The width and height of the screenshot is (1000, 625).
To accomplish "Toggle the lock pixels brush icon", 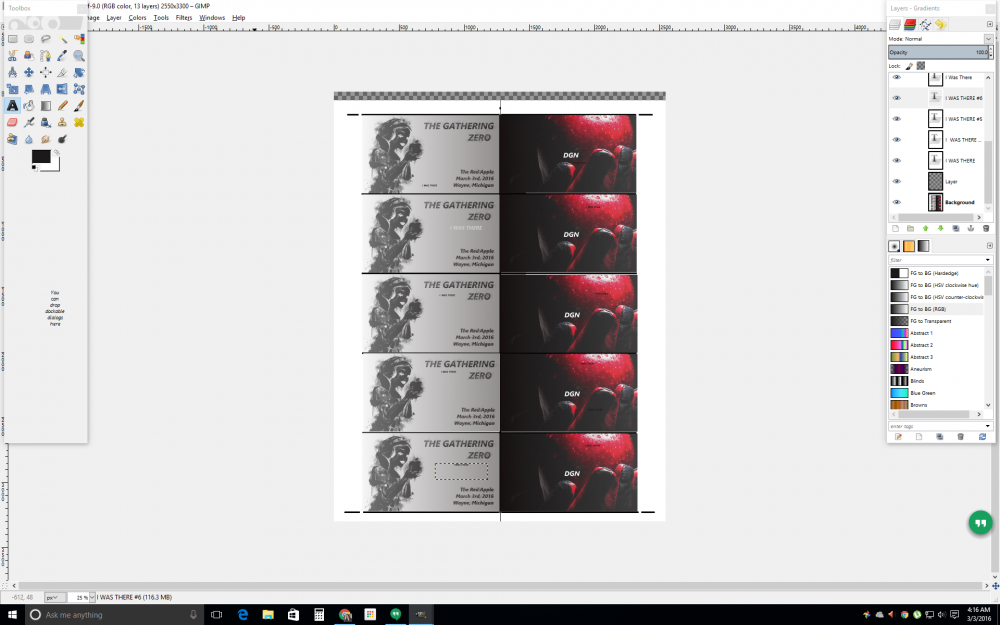I will (909, 66).
